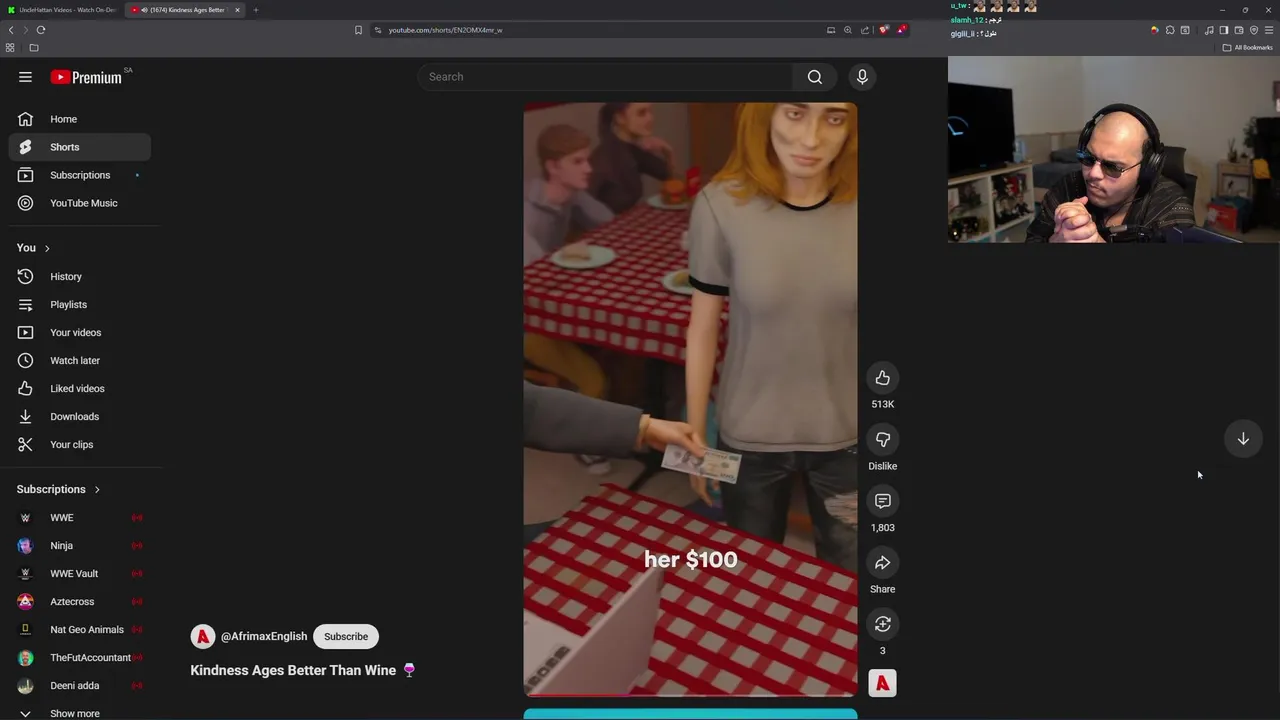This screenshot has height=720, width=1280.
Task: Open the apps grid on bookmarks bar
Action: (10, 47)
